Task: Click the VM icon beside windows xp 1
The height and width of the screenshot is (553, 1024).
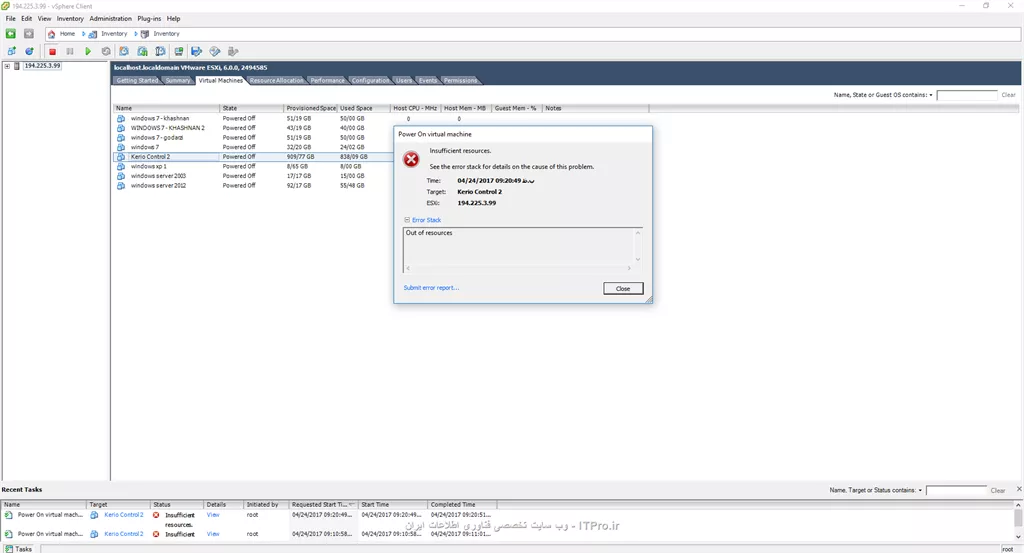Action: (x=121, y=166)
